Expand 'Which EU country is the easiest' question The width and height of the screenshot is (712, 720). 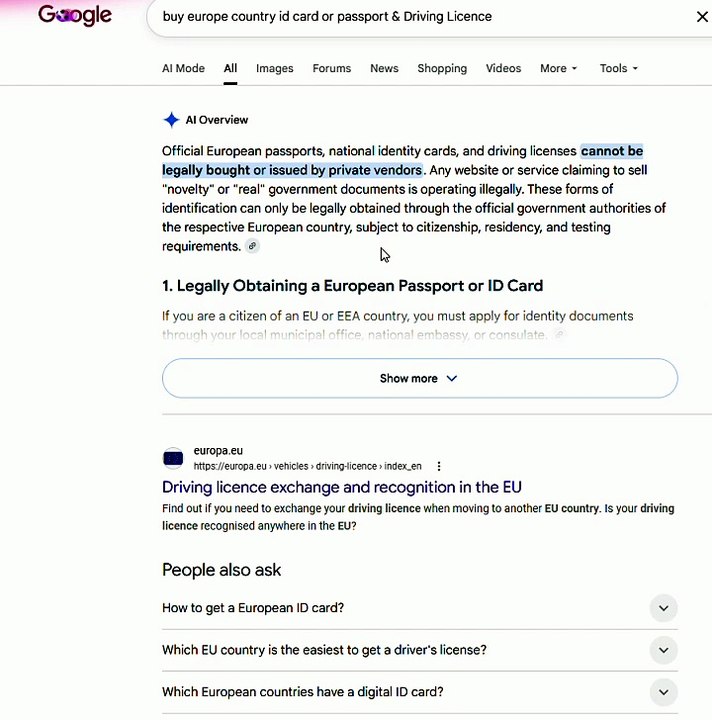[420, 650]
